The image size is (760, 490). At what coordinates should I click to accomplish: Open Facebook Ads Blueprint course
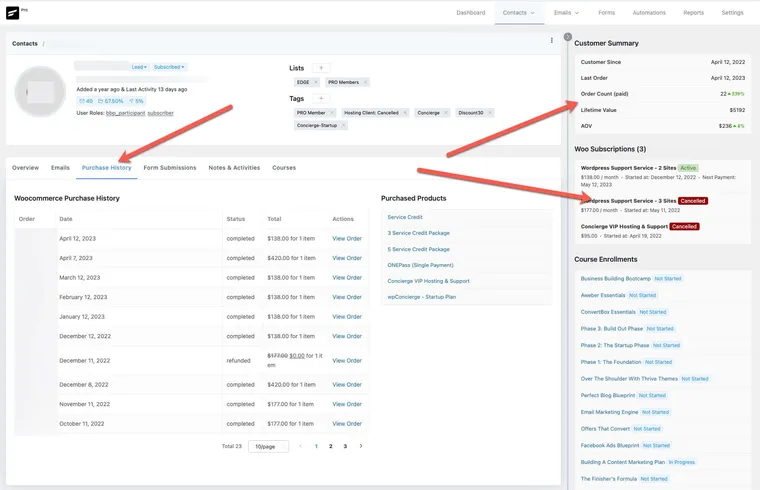[x=610, y=445]
